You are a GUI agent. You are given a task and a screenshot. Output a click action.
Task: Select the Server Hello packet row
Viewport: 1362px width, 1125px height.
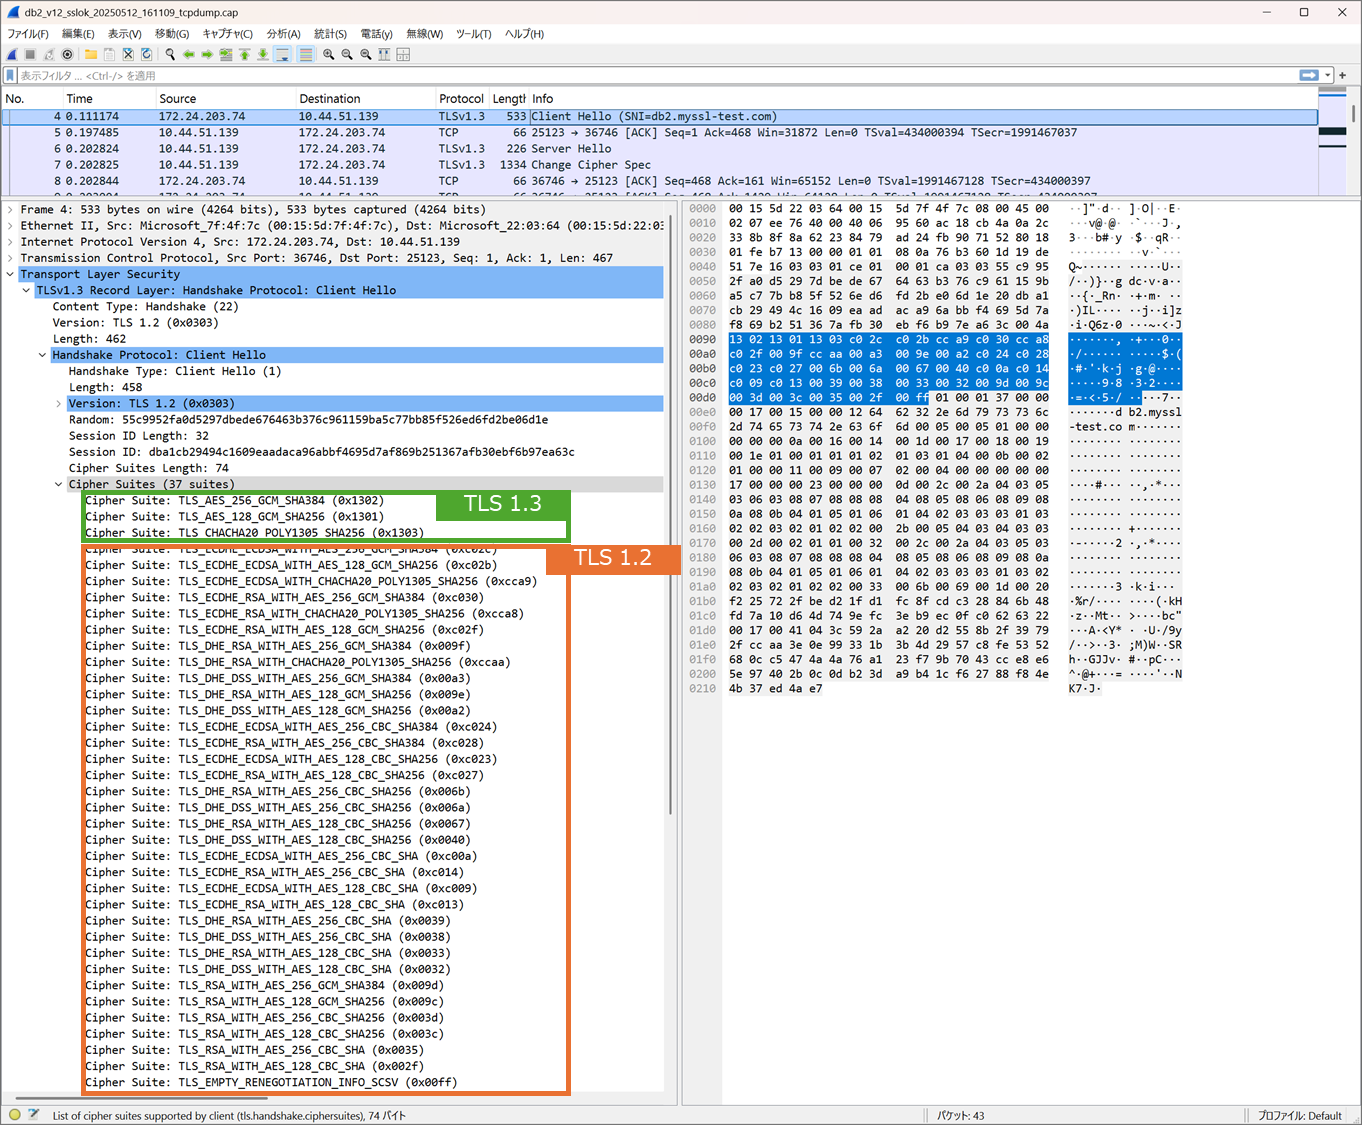(x=400, y=148)
